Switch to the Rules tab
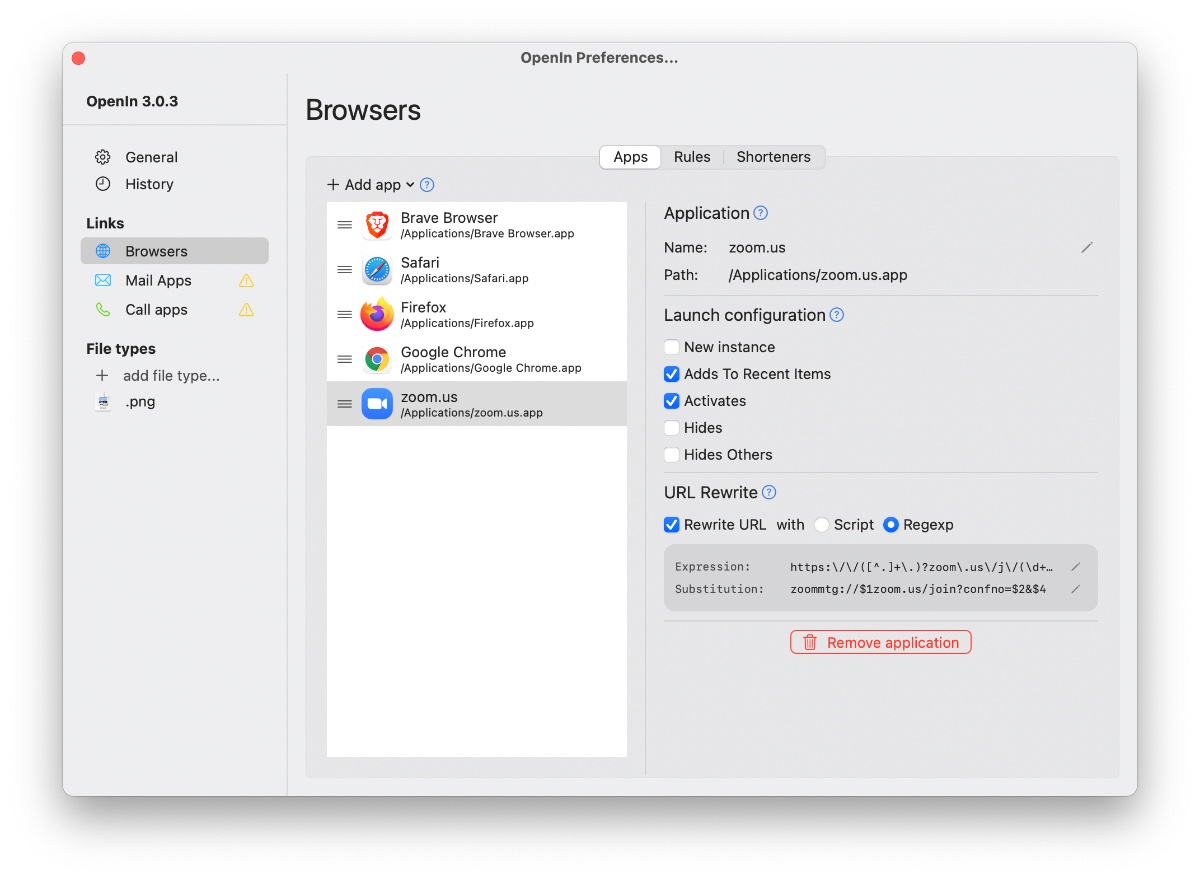 click(692, 157)
